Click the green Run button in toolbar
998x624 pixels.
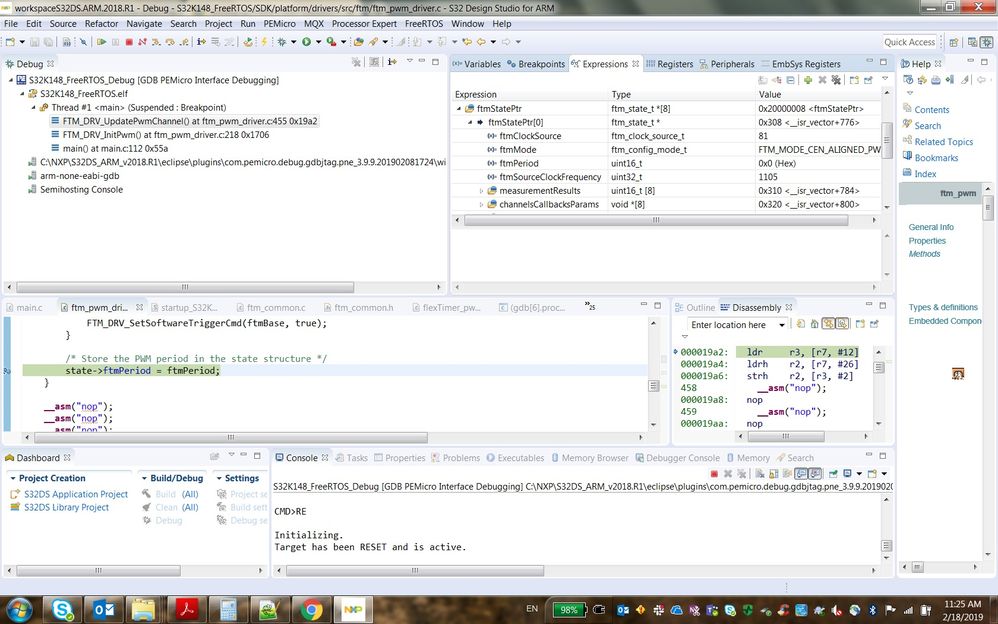[x=306, y=42]
